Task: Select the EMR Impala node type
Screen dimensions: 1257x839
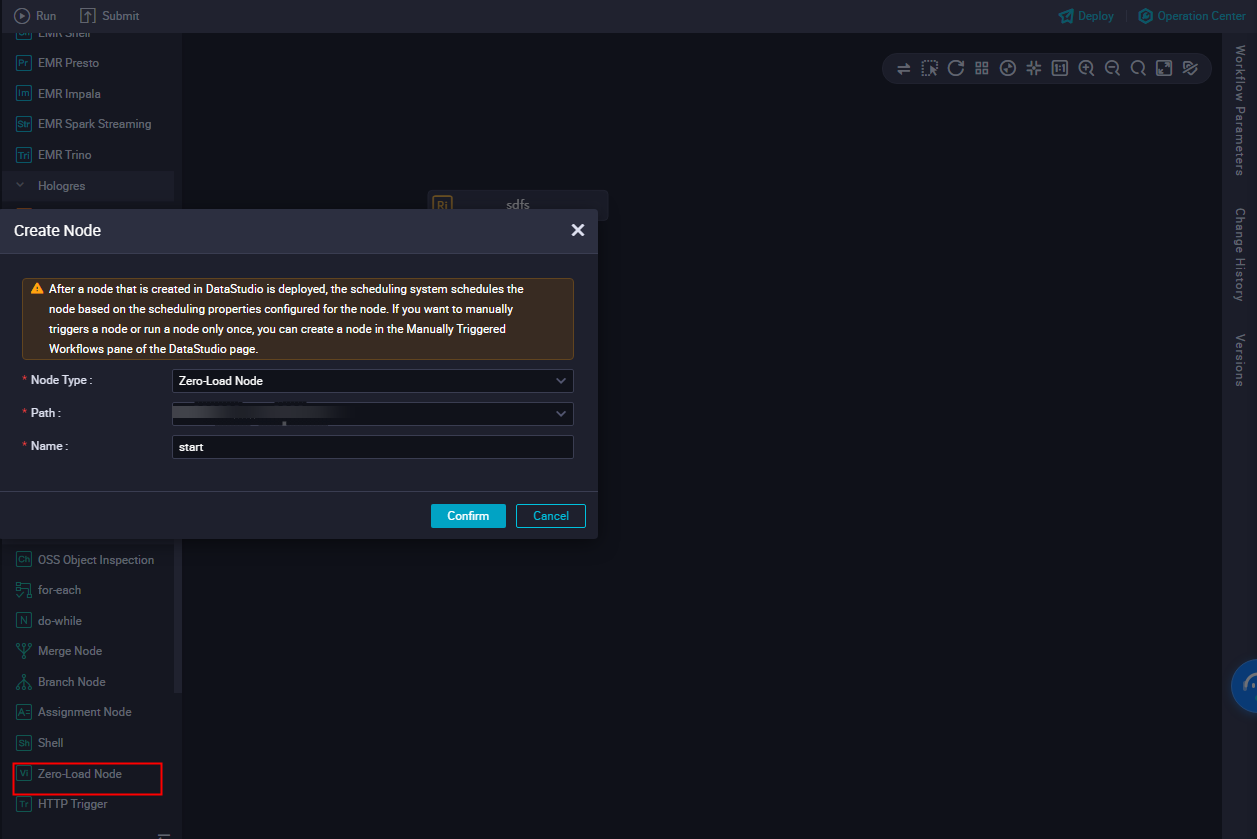Action: click(x=59, y=94)
